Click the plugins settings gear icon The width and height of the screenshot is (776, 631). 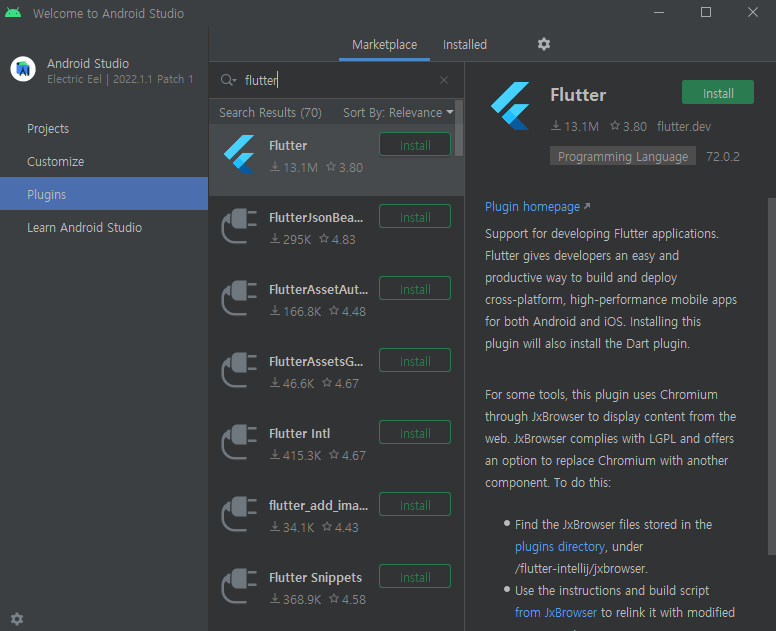click(x=544, y=44)
